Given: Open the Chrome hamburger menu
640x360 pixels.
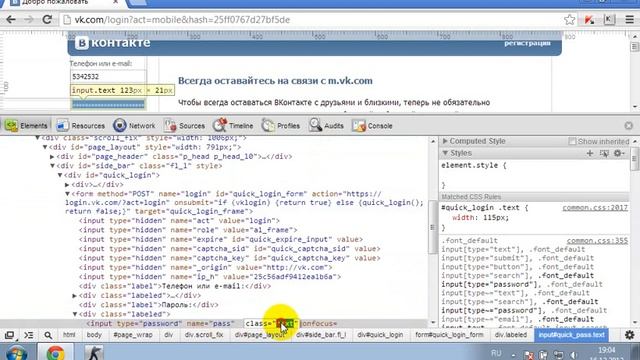Looking at the screenshot, I should pyautogui.click(x=629, y=20).
